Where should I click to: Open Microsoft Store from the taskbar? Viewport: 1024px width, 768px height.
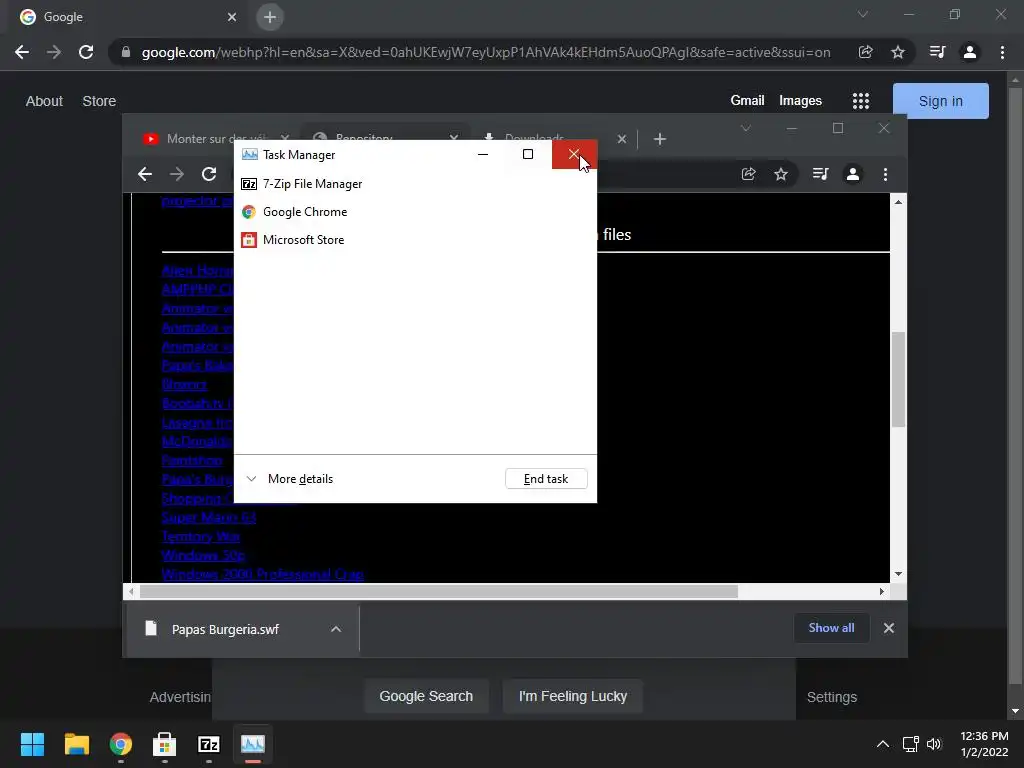165,744
